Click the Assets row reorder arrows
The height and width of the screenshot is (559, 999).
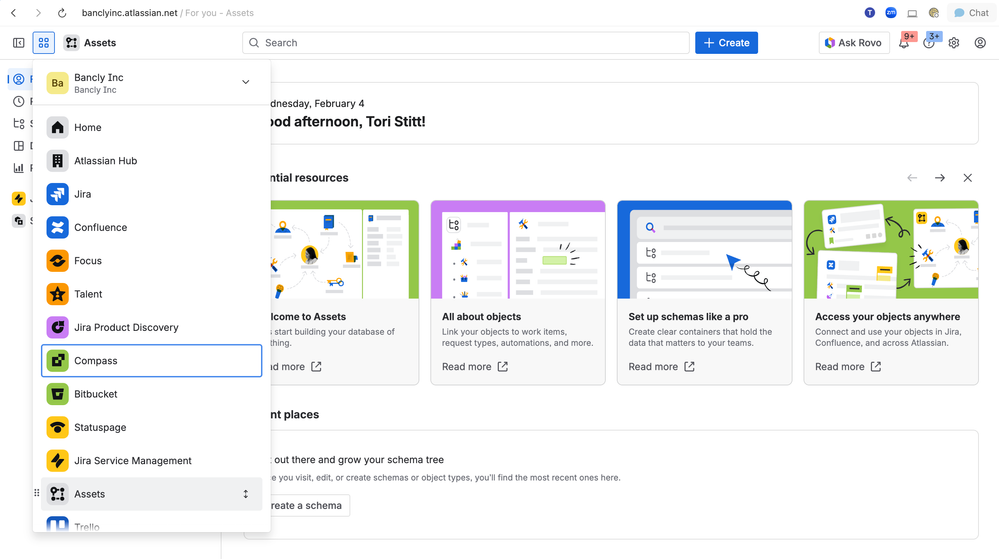coord(245,494)
